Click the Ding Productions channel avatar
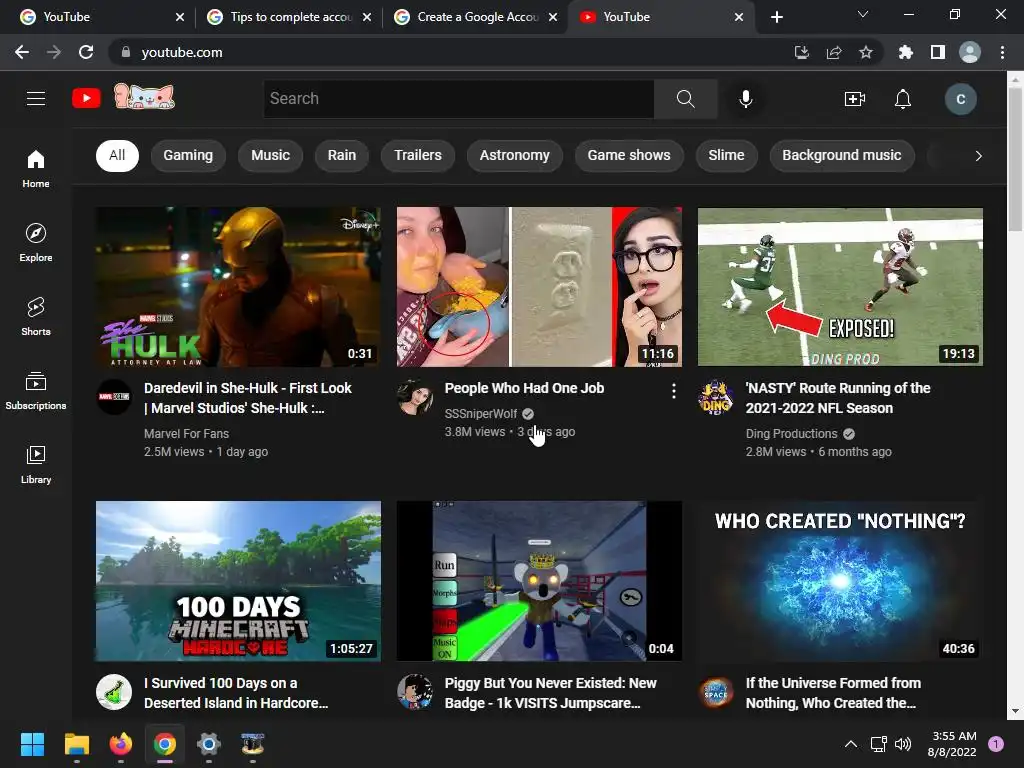 coord(716,397)
